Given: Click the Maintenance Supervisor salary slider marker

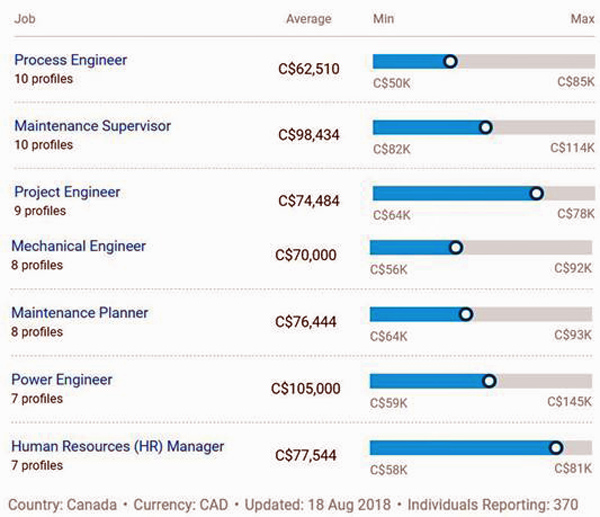Looking at the screenshot, I should pos(486,127).
